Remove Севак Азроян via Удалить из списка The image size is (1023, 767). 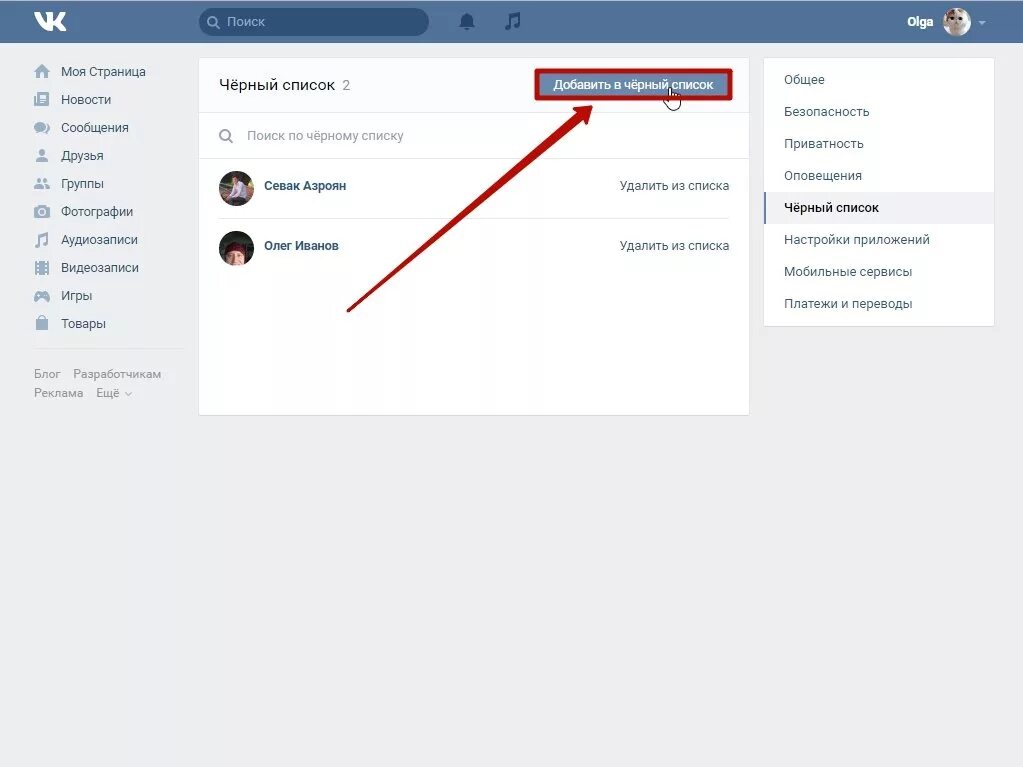(674, 186)
